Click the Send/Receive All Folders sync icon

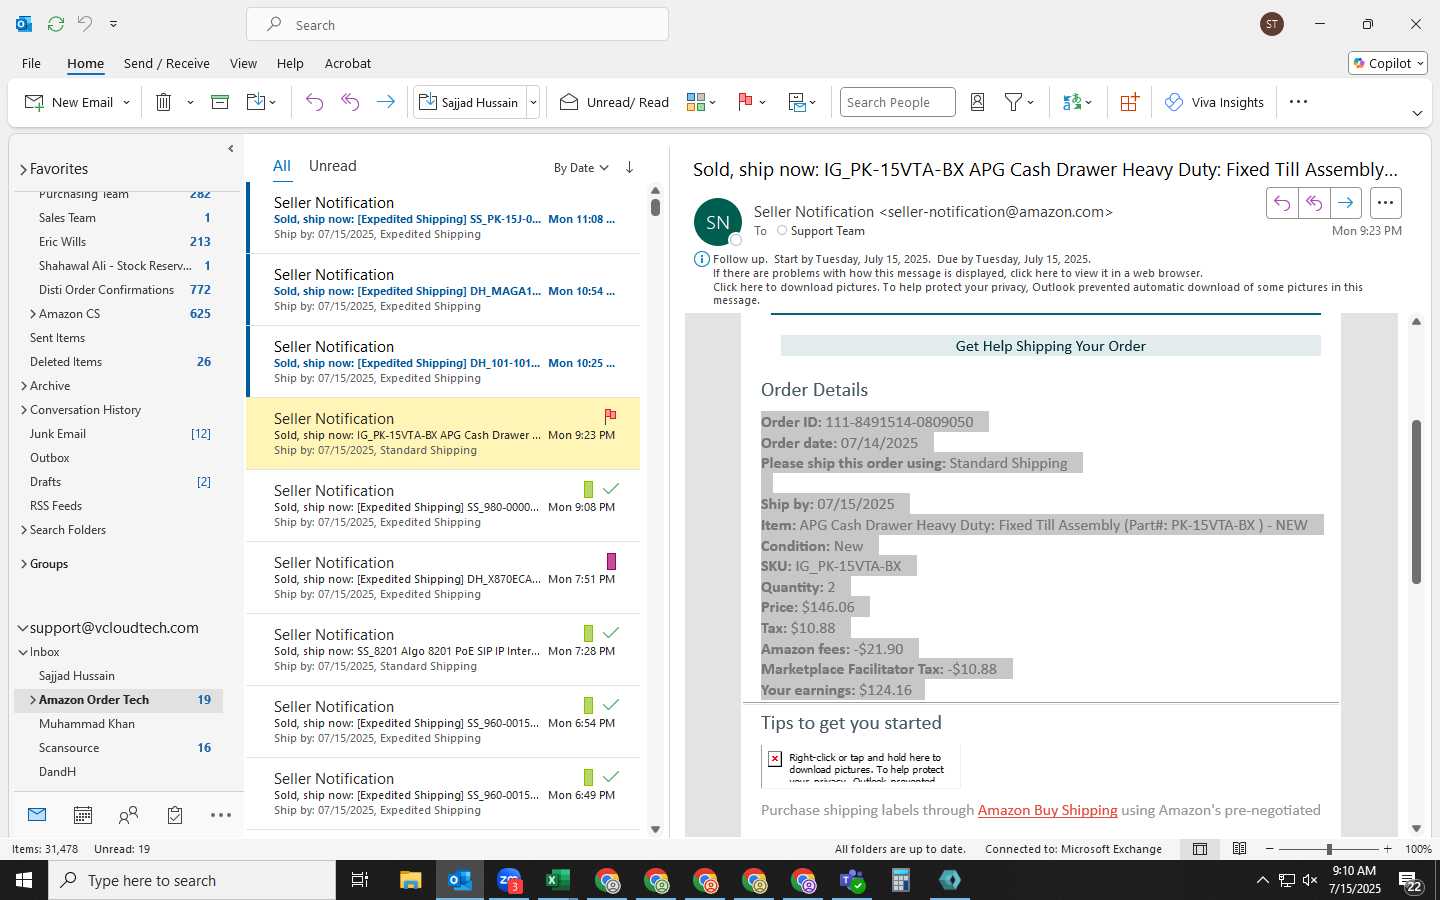click(56, 23)
